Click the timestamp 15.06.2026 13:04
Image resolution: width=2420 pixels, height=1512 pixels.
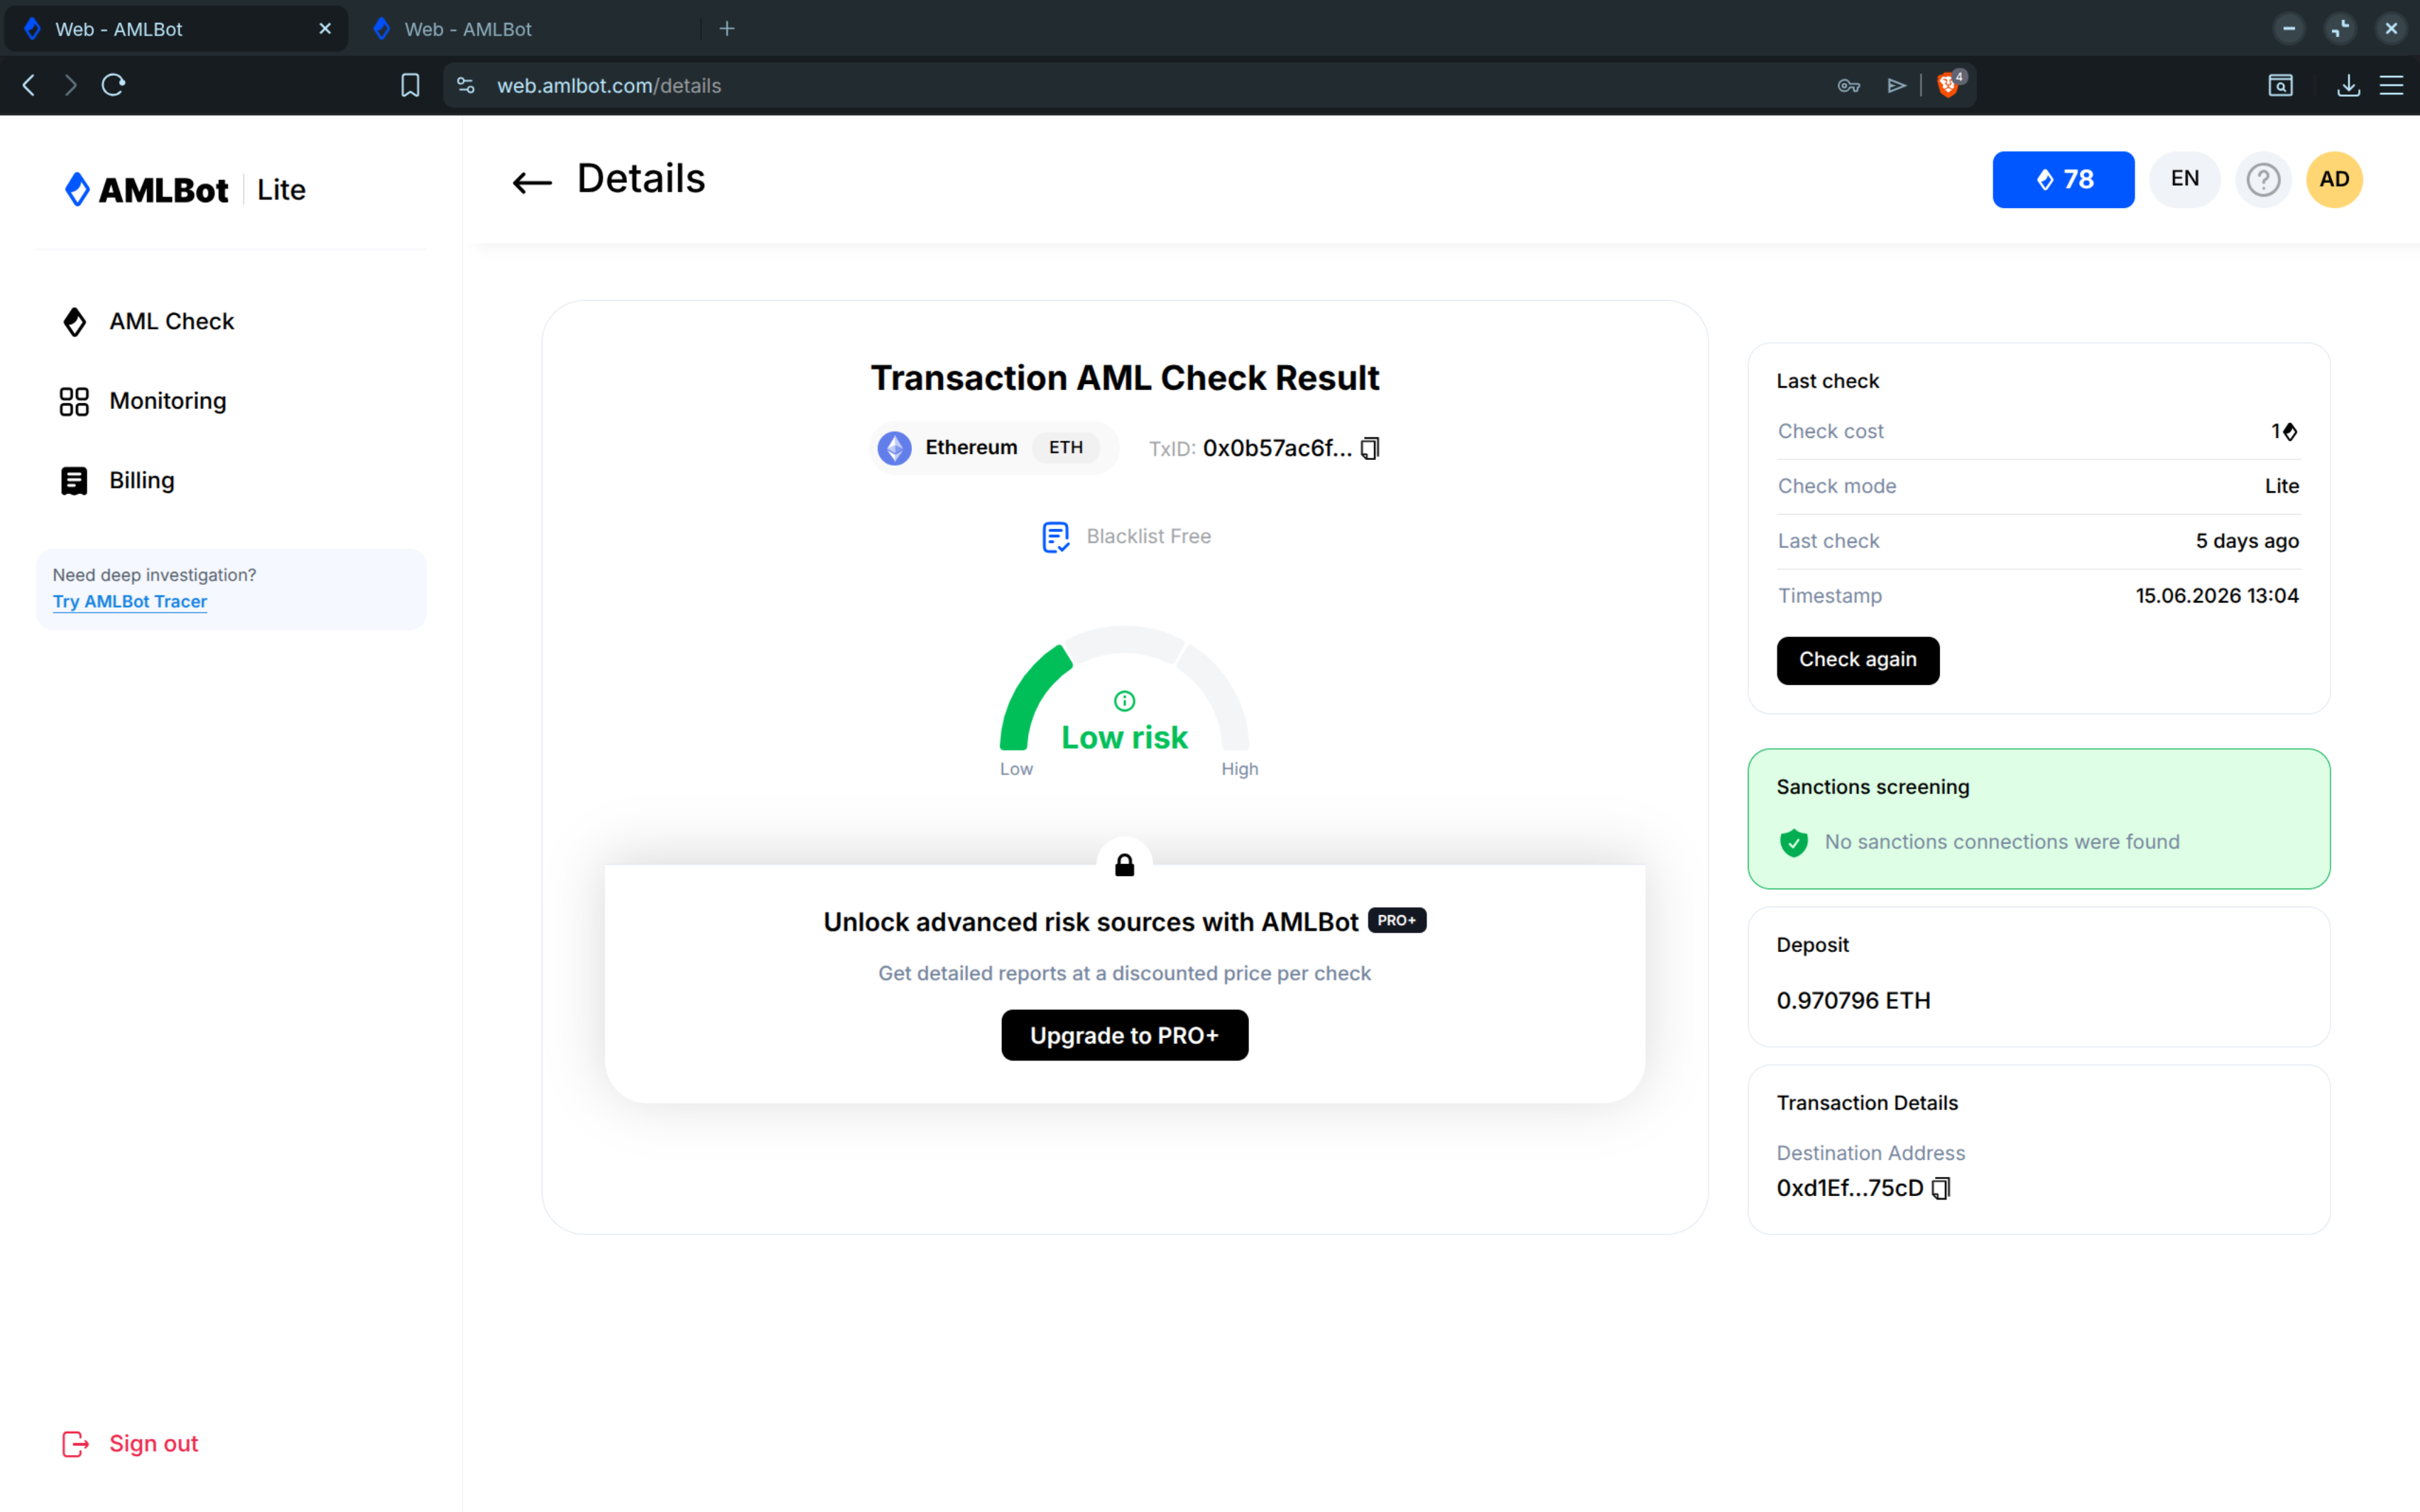click(2217, 596)
